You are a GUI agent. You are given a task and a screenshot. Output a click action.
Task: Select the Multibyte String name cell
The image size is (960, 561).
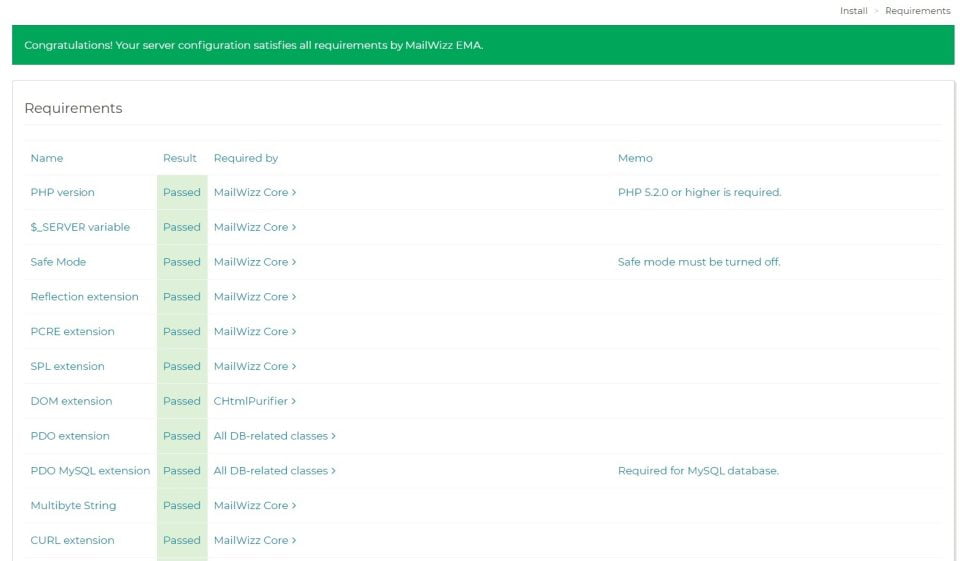point(73,506)
